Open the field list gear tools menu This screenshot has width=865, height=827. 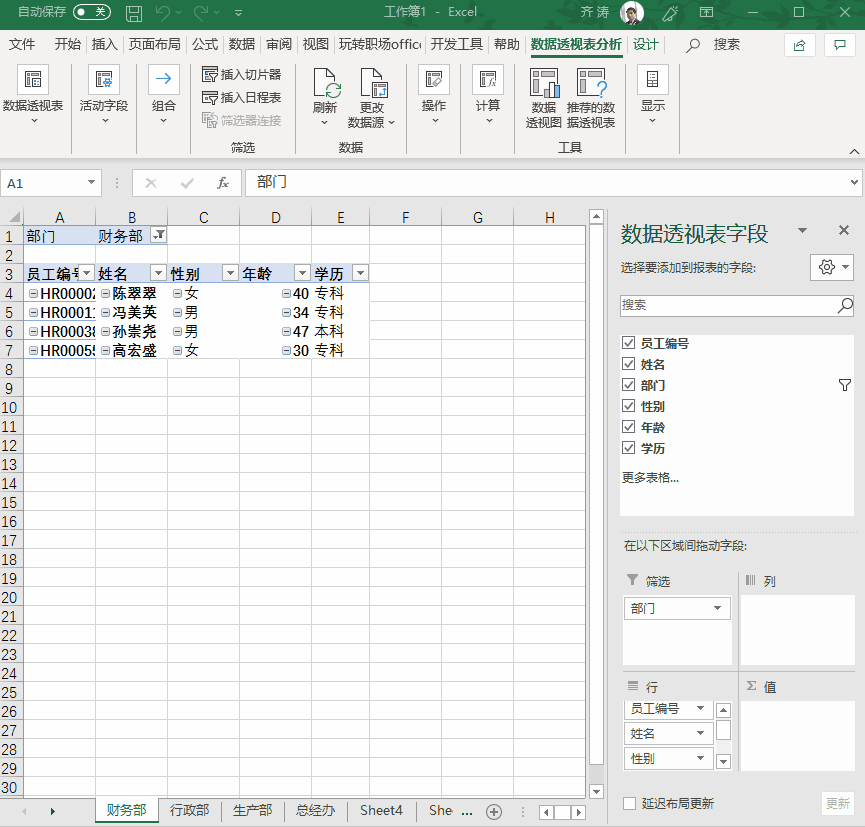[x=832, y=268]
